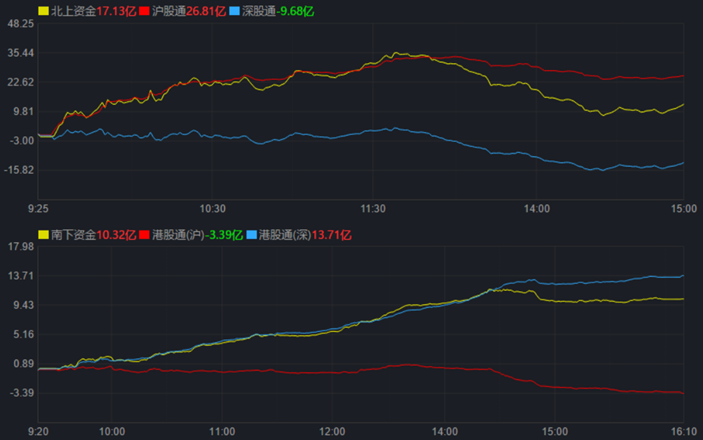Image resolution: width=703 pixels, height=440 pixels.
Task: Click the red 港股通(沪) legend swatch
Action: pos(145,235)
